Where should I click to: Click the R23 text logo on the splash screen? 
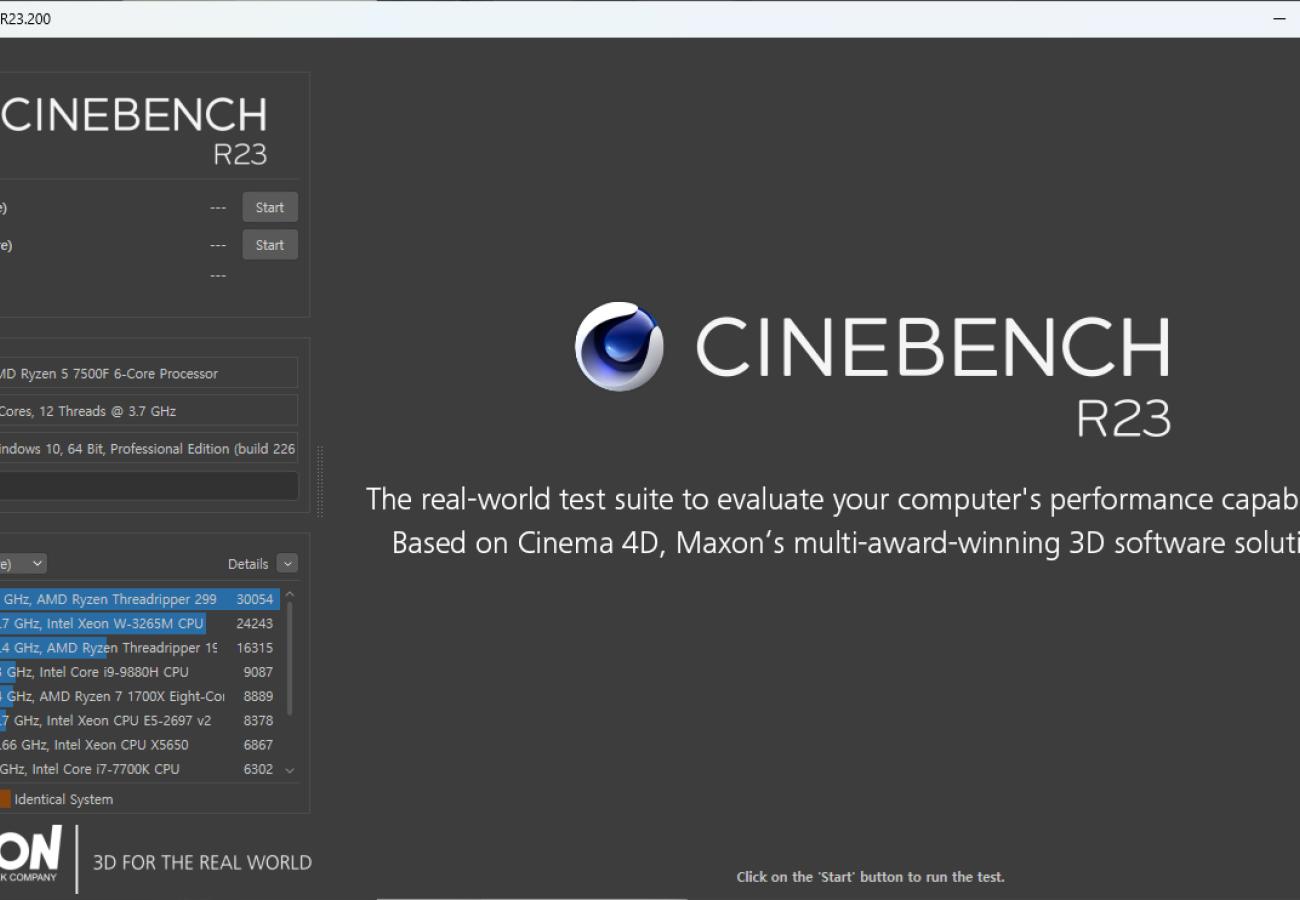tap(1123, 420)
